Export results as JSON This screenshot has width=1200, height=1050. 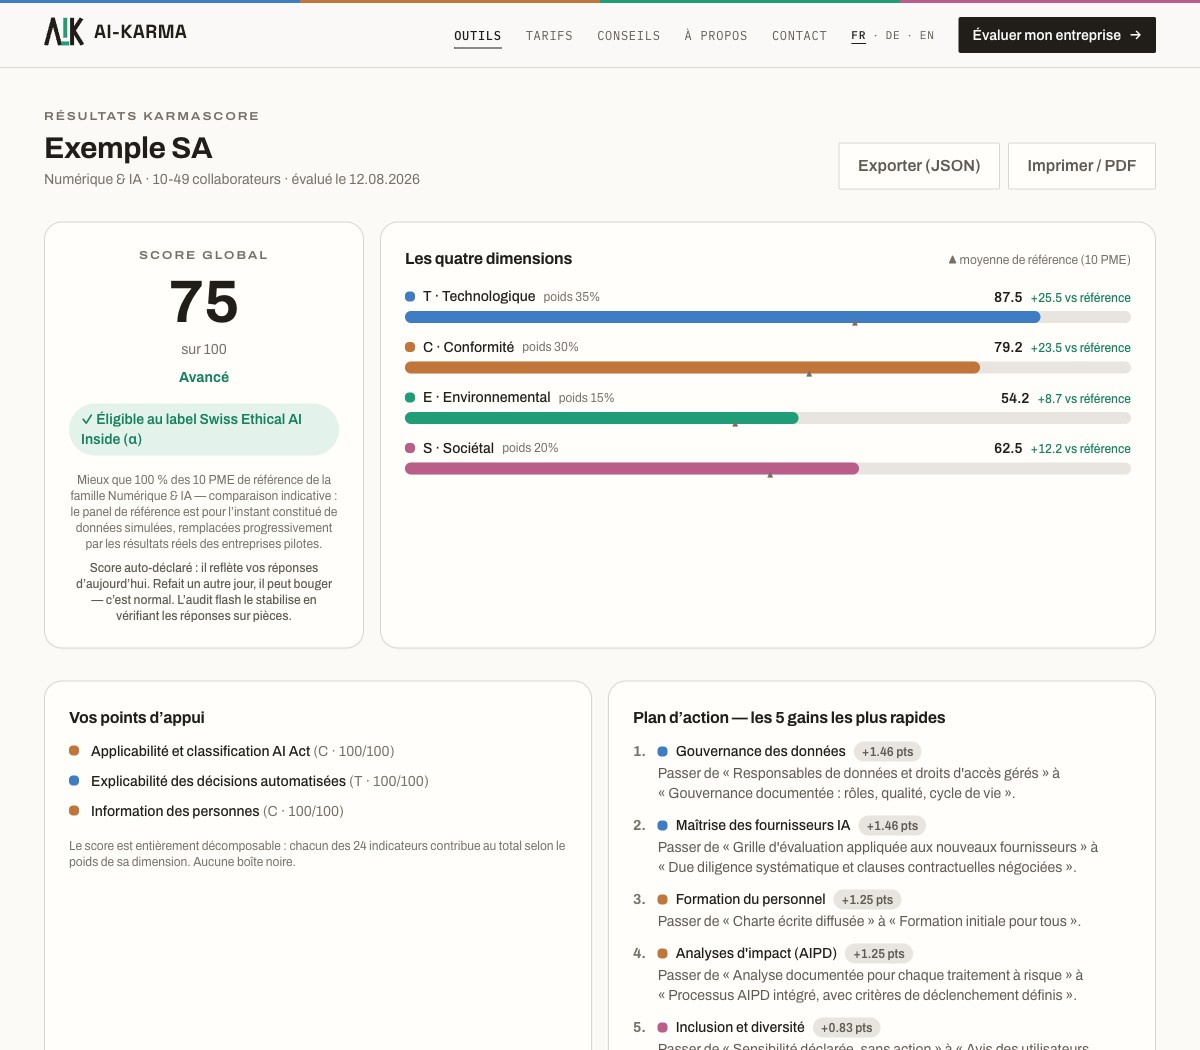click(919, 166)
